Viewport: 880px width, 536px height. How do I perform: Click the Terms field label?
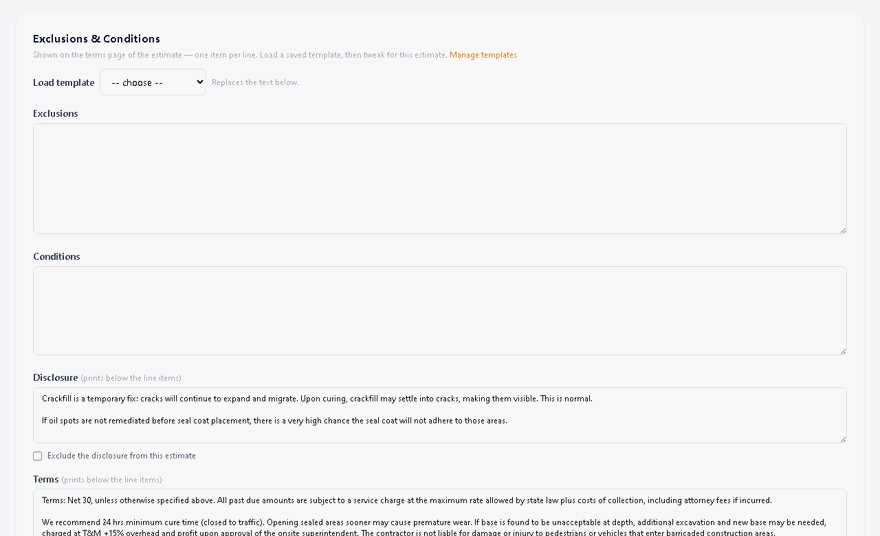point(45,479)
